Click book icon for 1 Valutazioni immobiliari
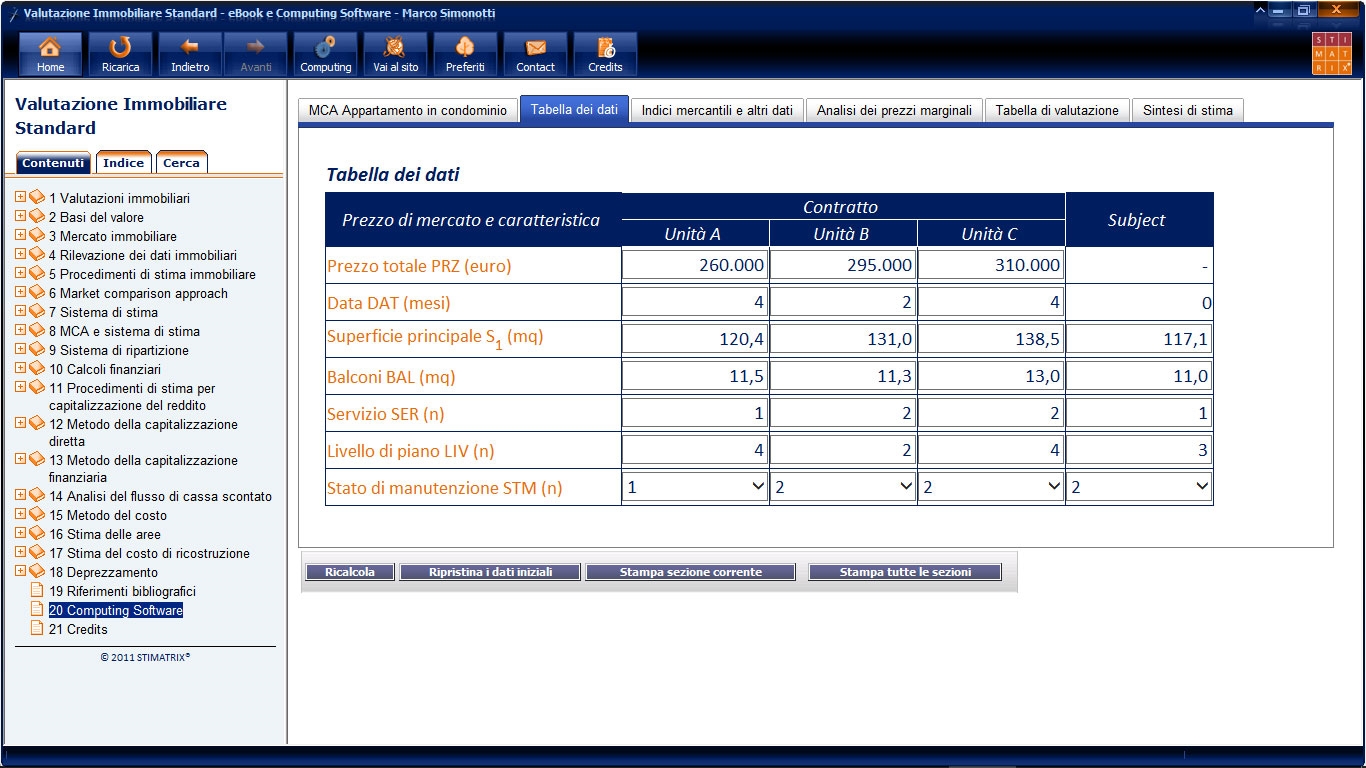The height and width of the screenshot is (768, 1366). click(37, 198)
